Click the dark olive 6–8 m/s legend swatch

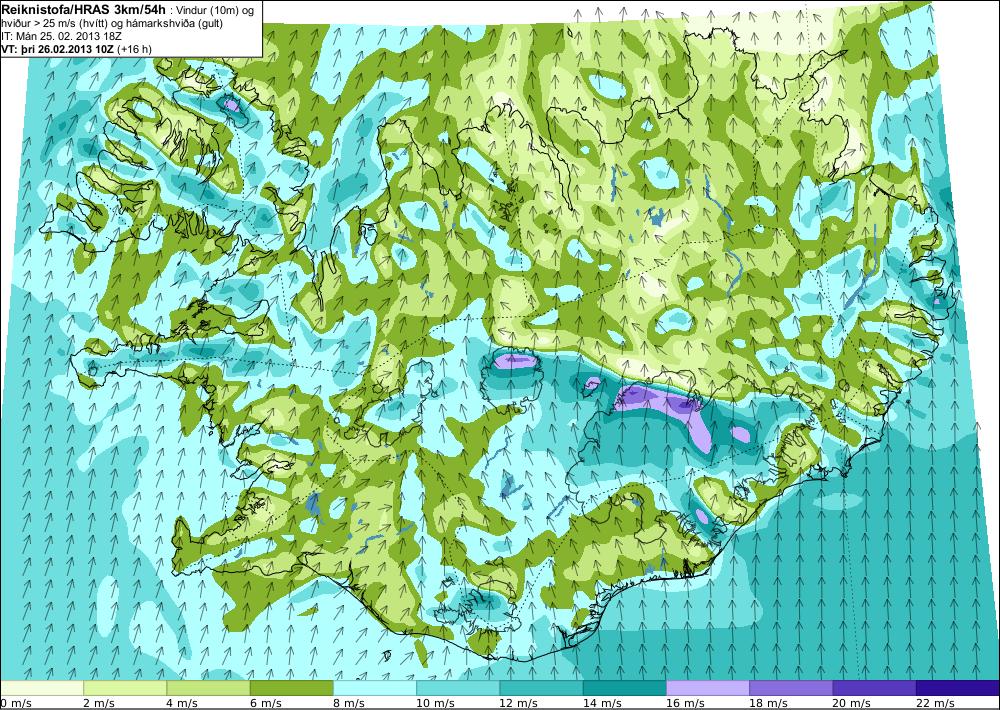click(x=291, y=688)
